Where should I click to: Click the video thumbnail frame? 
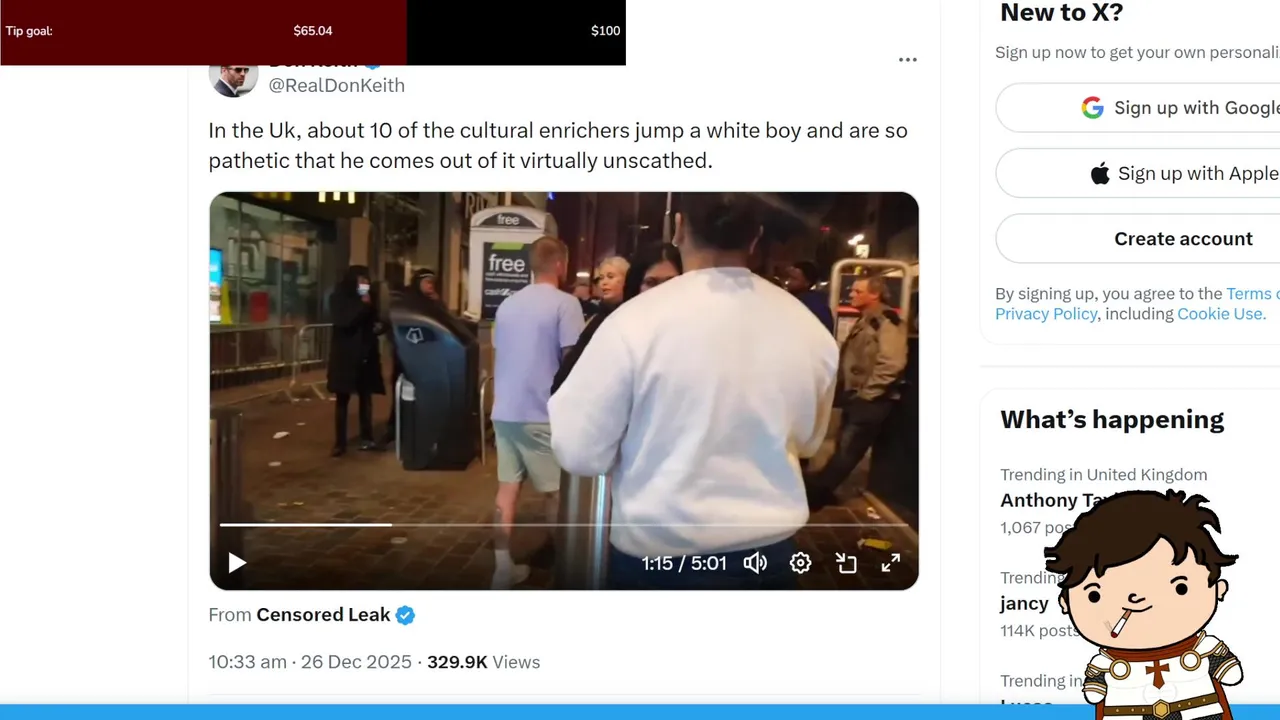pos(564,390)
